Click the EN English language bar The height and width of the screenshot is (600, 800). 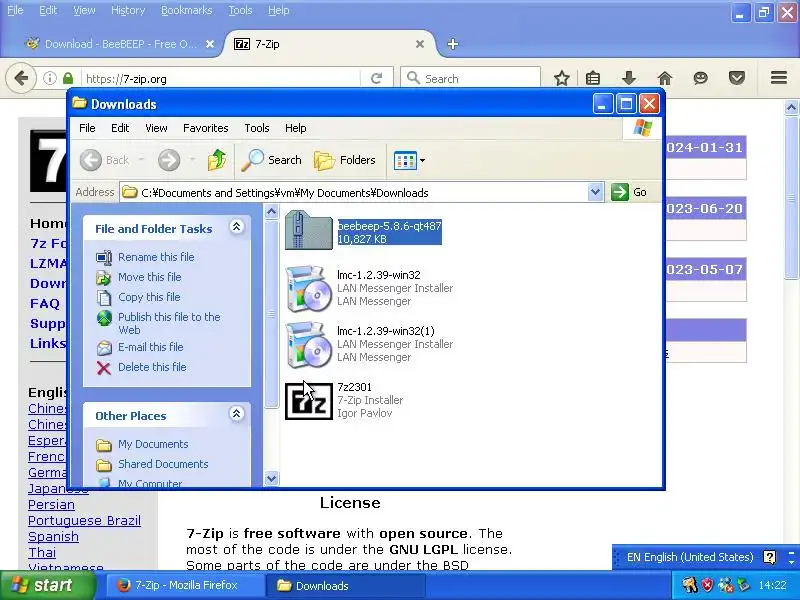690,557
